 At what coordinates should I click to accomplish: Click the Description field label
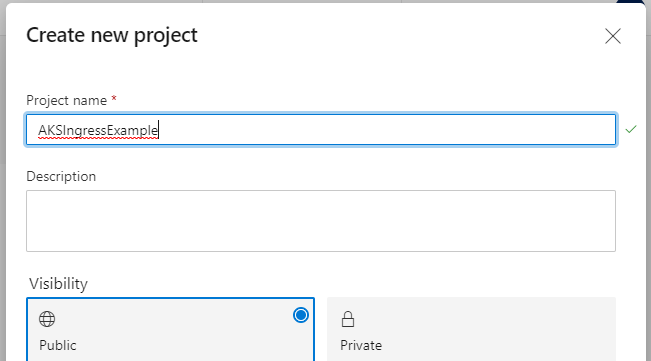pos(61,176)
